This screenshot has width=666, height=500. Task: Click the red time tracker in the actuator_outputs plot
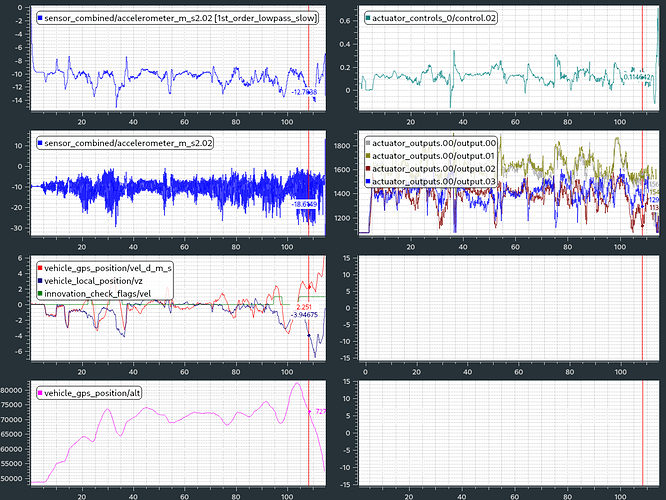click(643, 183)
